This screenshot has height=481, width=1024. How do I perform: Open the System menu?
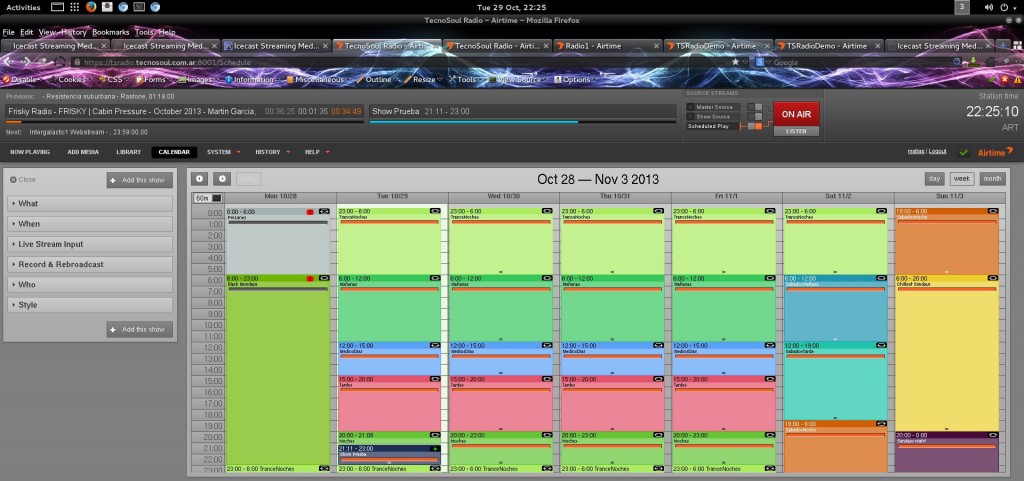tap(223, 152)
